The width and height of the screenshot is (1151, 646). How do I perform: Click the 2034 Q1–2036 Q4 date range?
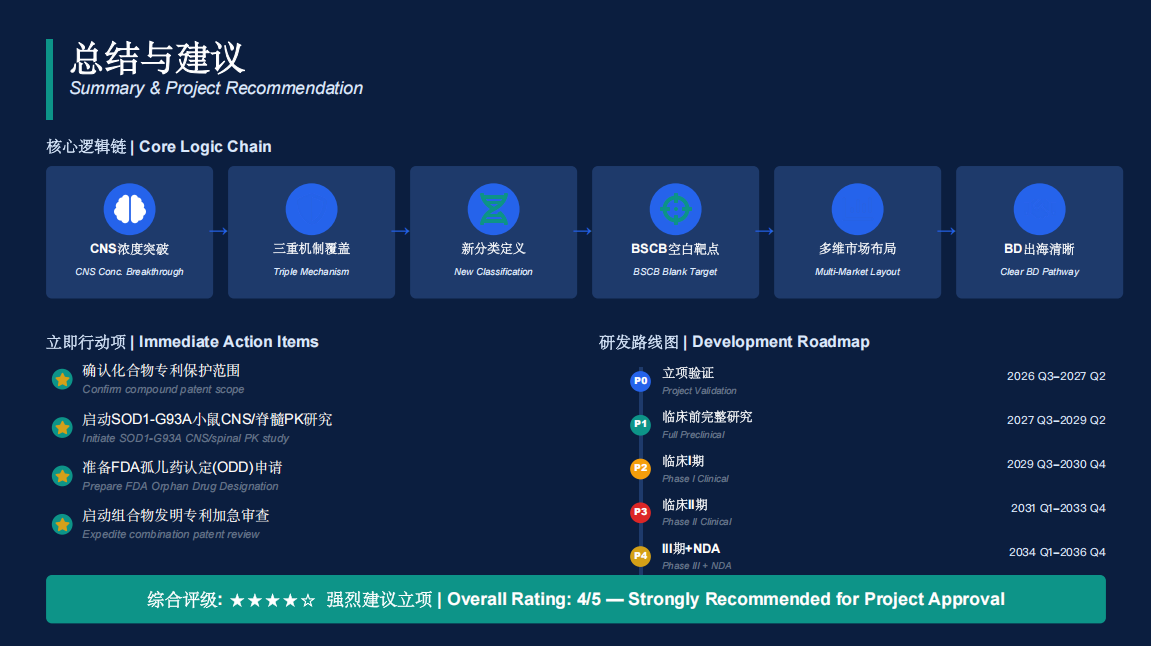tap(1057, 552)
